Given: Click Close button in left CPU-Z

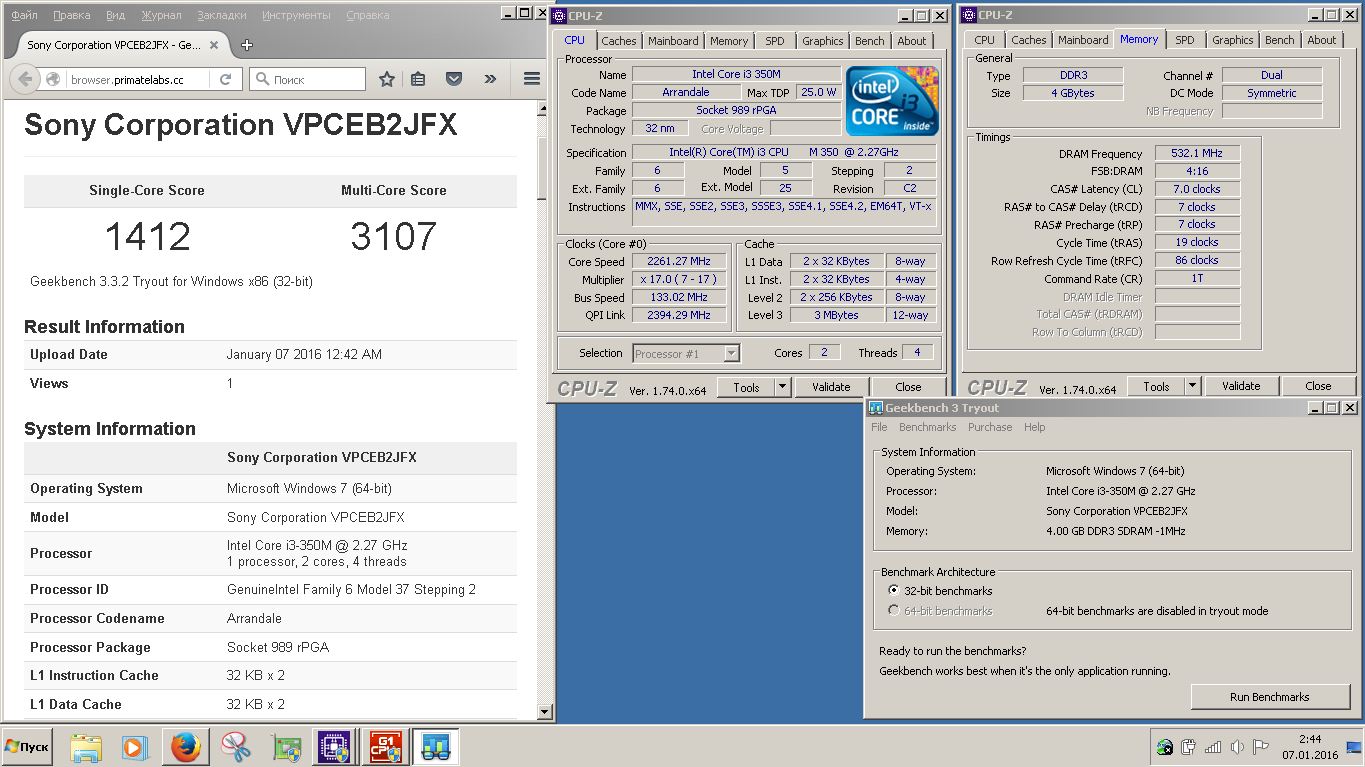Looking at the screenshot, I should click(908, 387).
